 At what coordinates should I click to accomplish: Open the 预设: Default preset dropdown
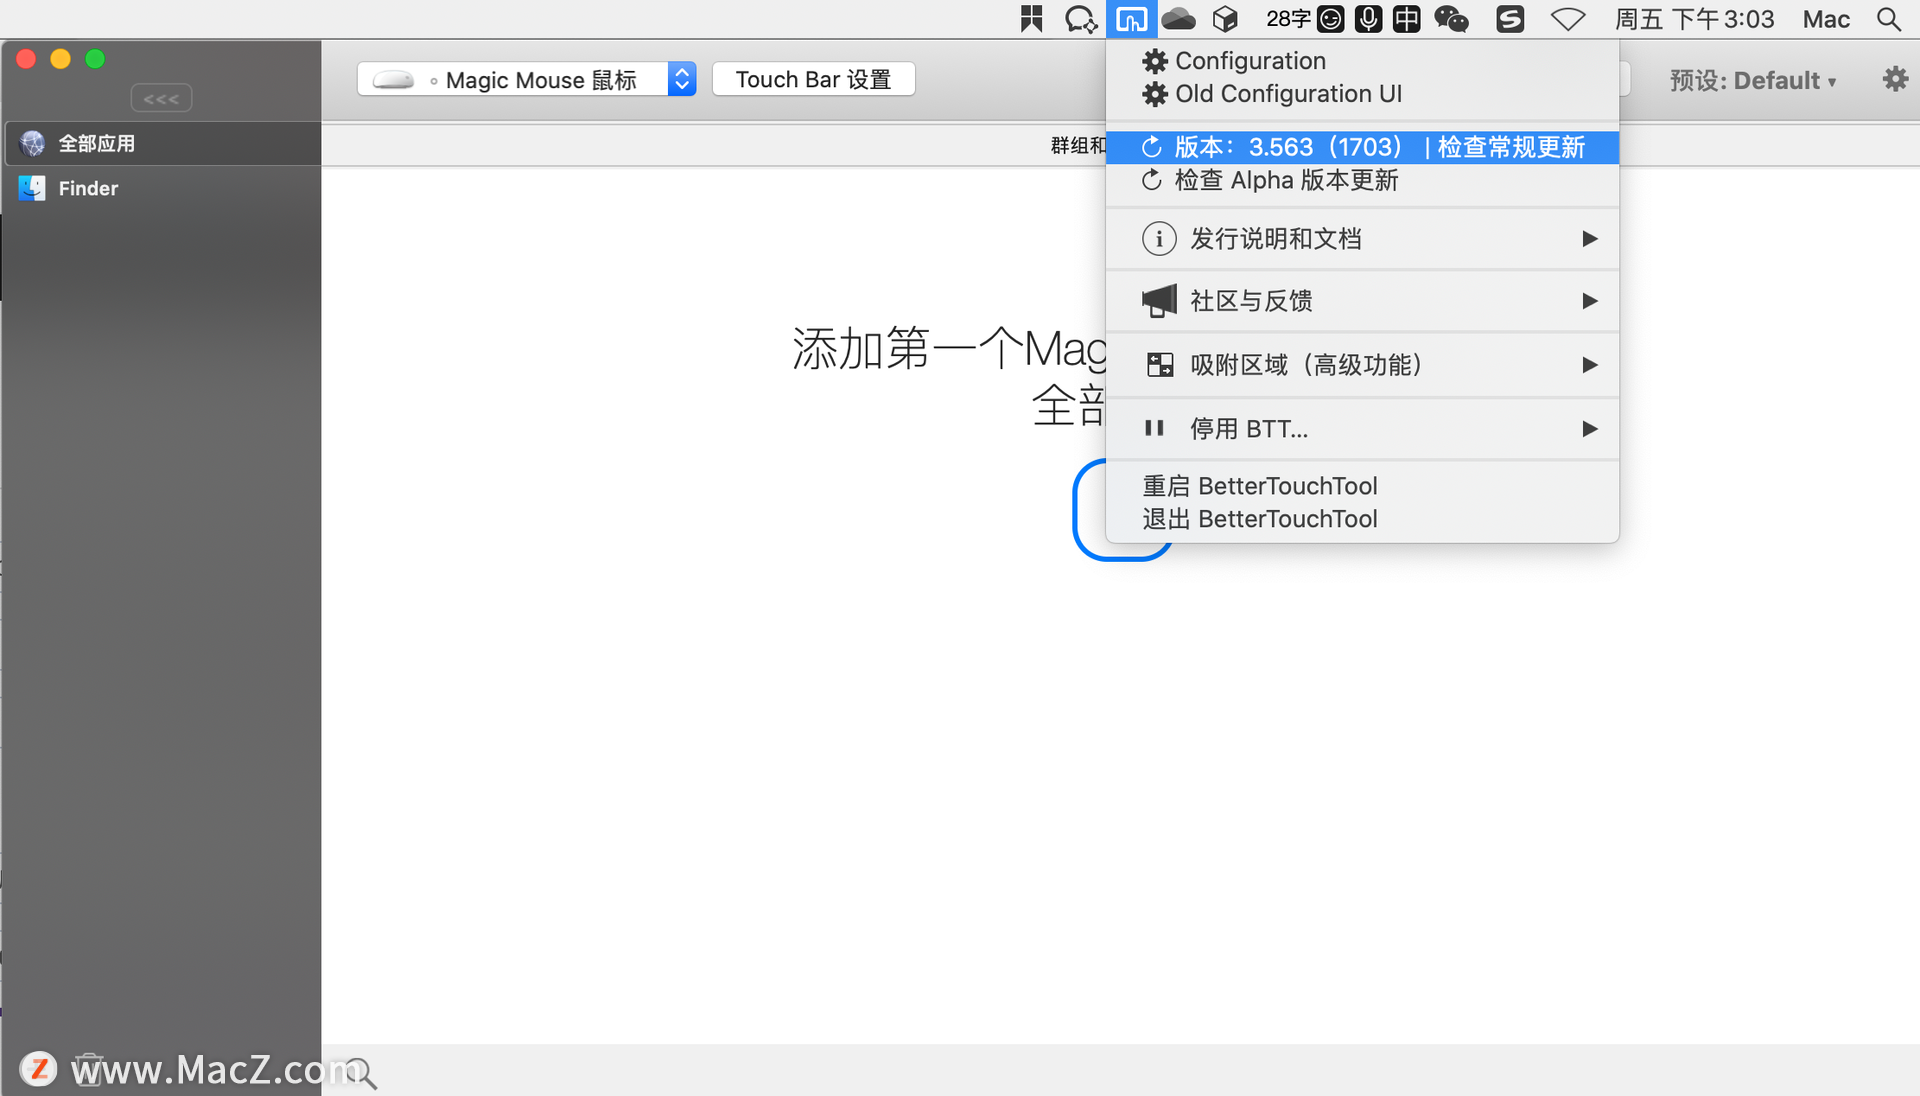point(1753,80)
